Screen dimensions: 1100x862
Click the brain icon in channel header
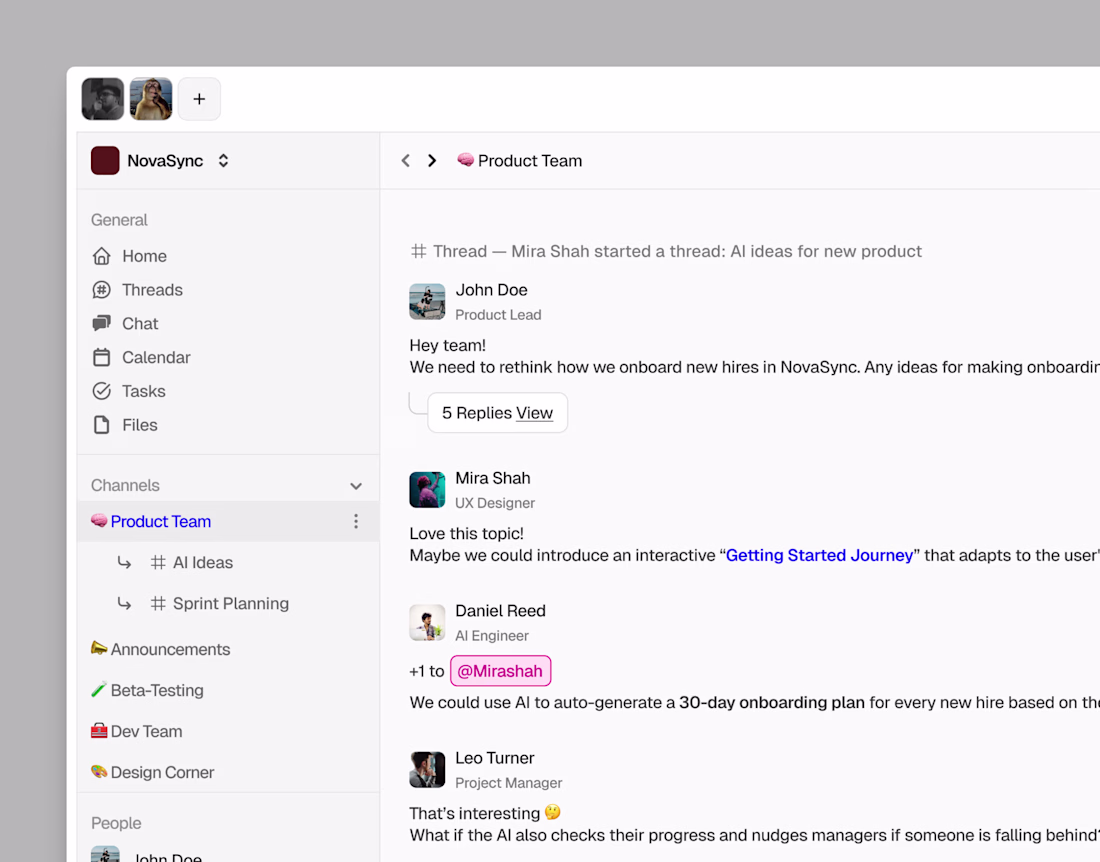(465, 160)
